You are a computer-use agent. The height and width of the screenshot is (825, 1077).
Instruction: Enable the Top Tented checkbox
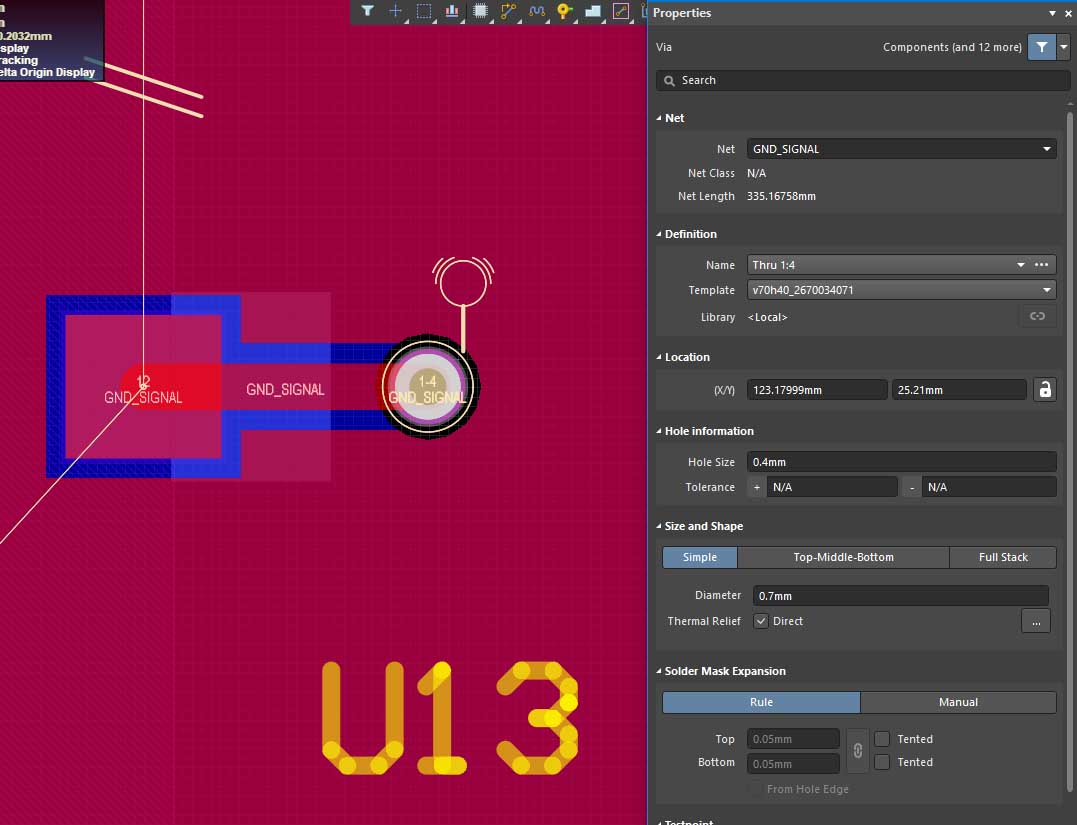pyautogui.click(x=882, y=739)
